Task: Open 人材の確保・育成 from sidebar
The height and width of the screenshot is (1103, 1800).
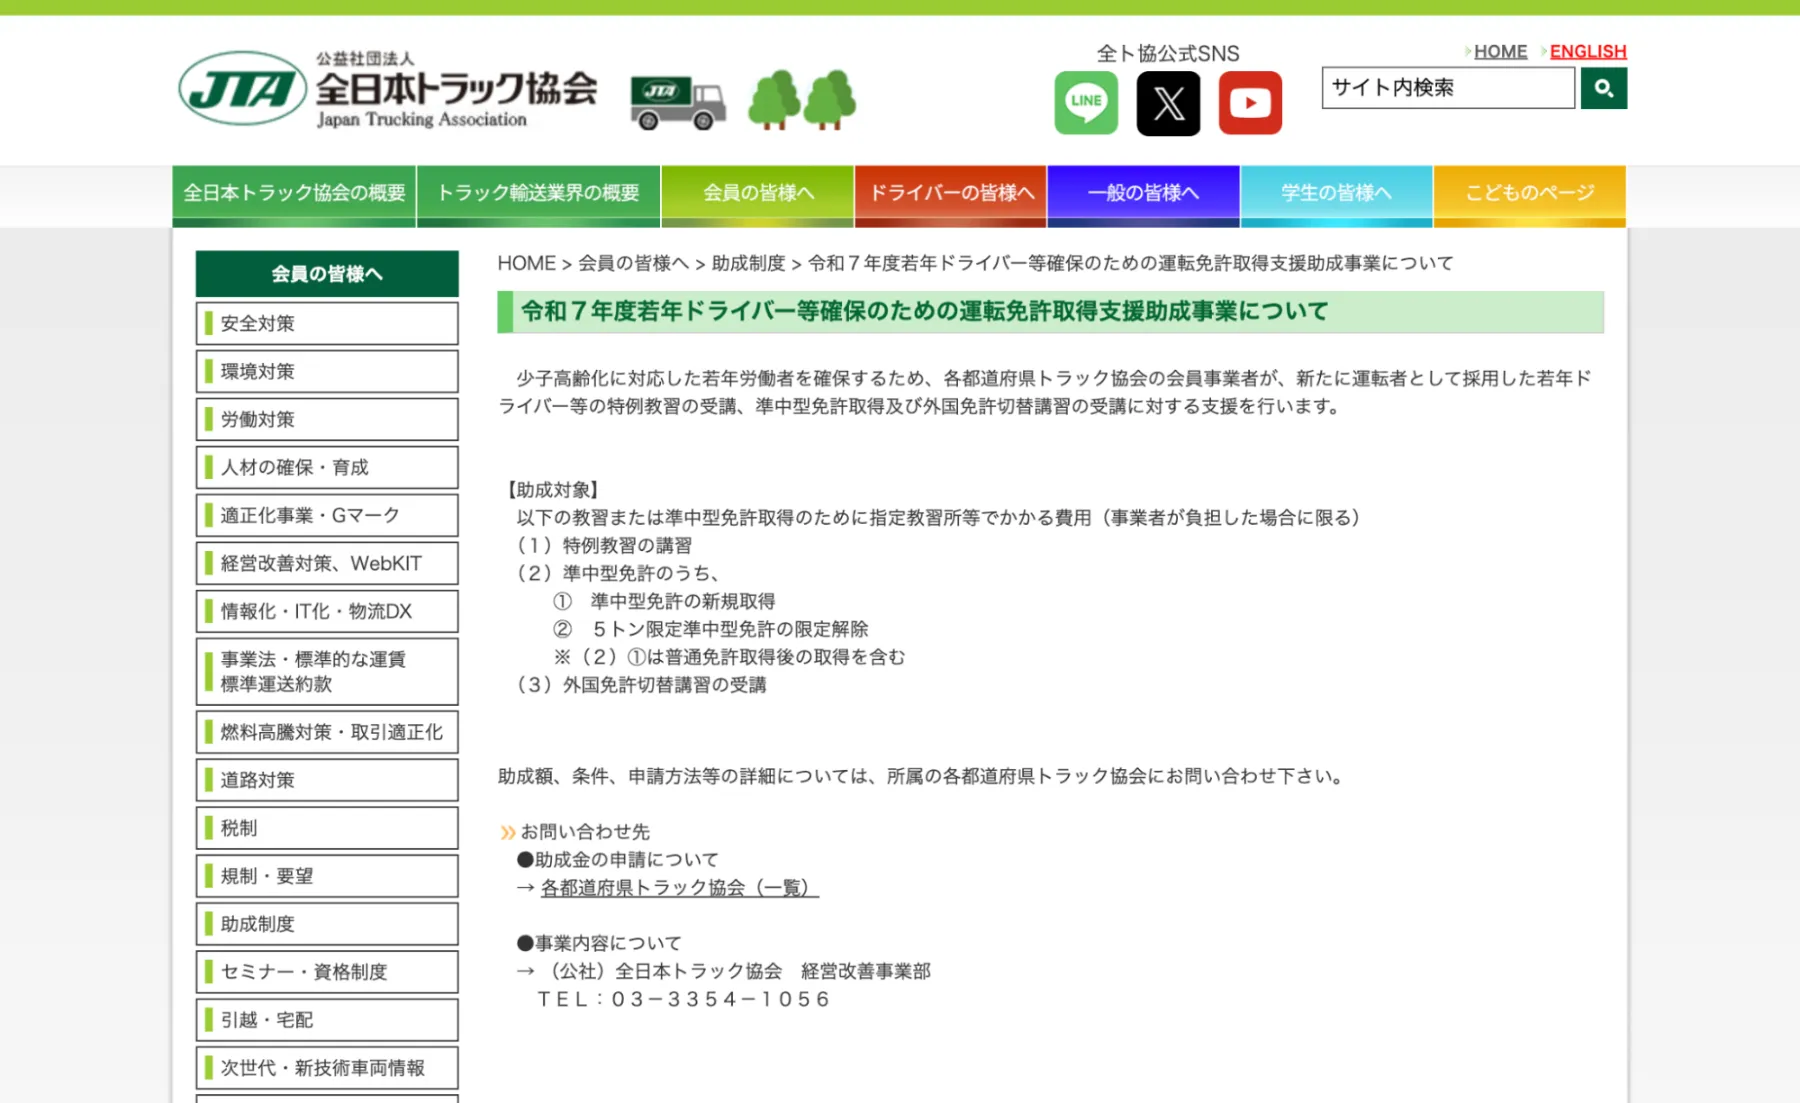Action: click(326, 467)
